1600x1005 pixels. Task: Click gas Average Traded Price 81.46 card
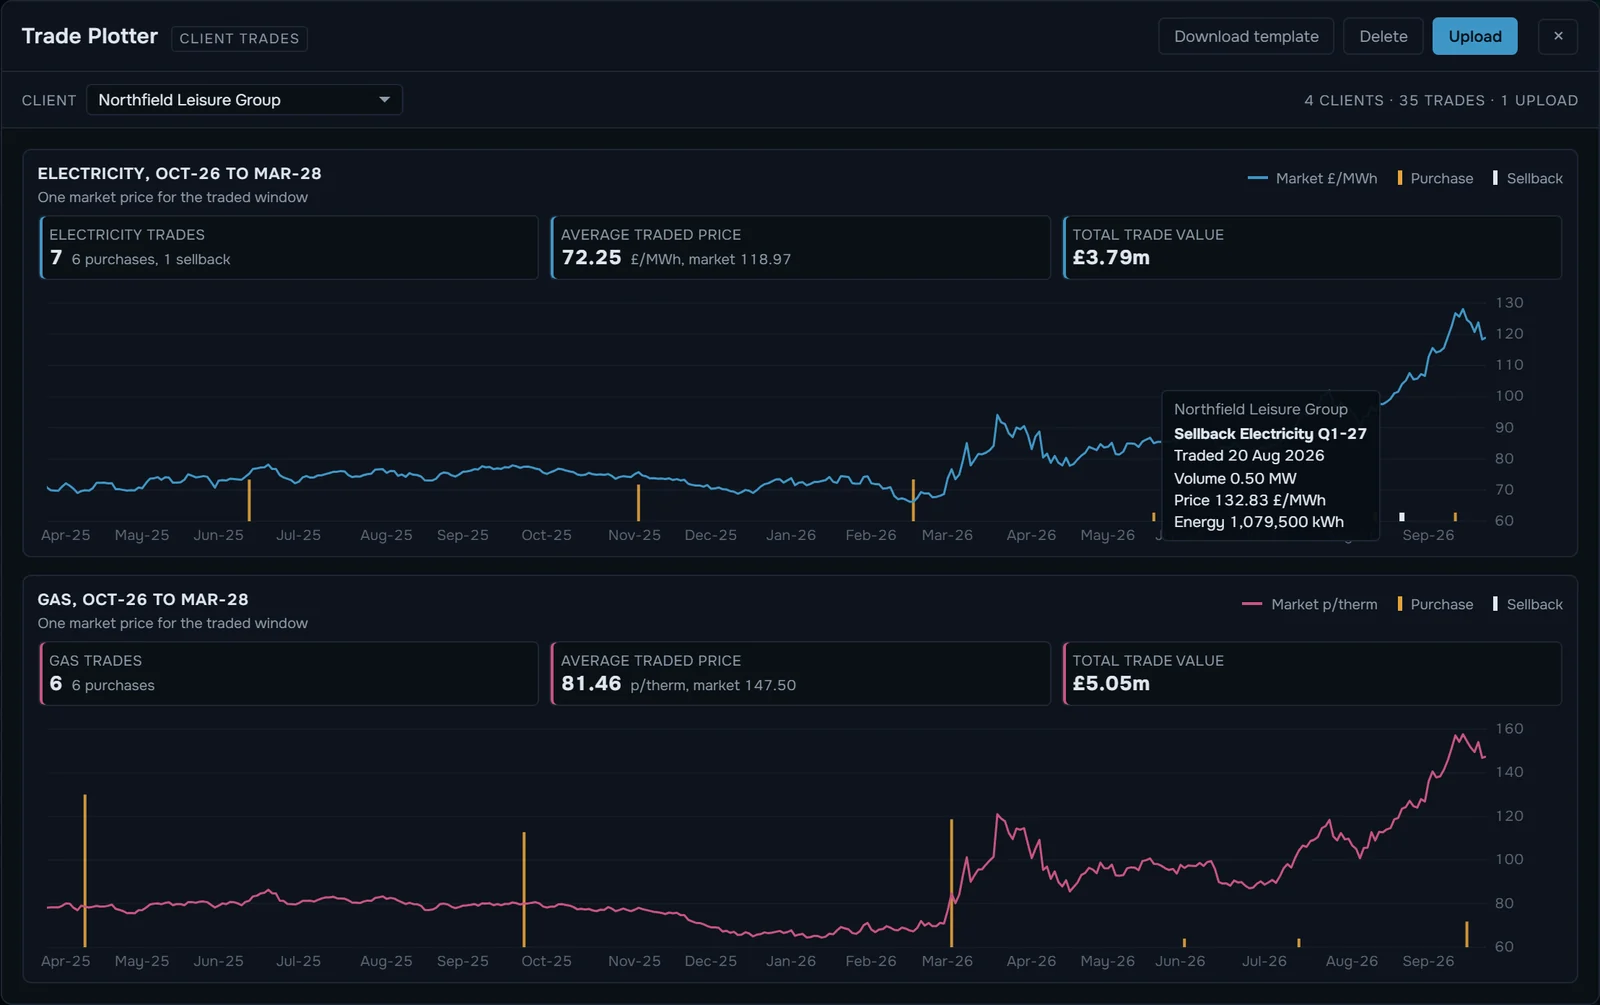pyautogui.click(x=800, y=673)
